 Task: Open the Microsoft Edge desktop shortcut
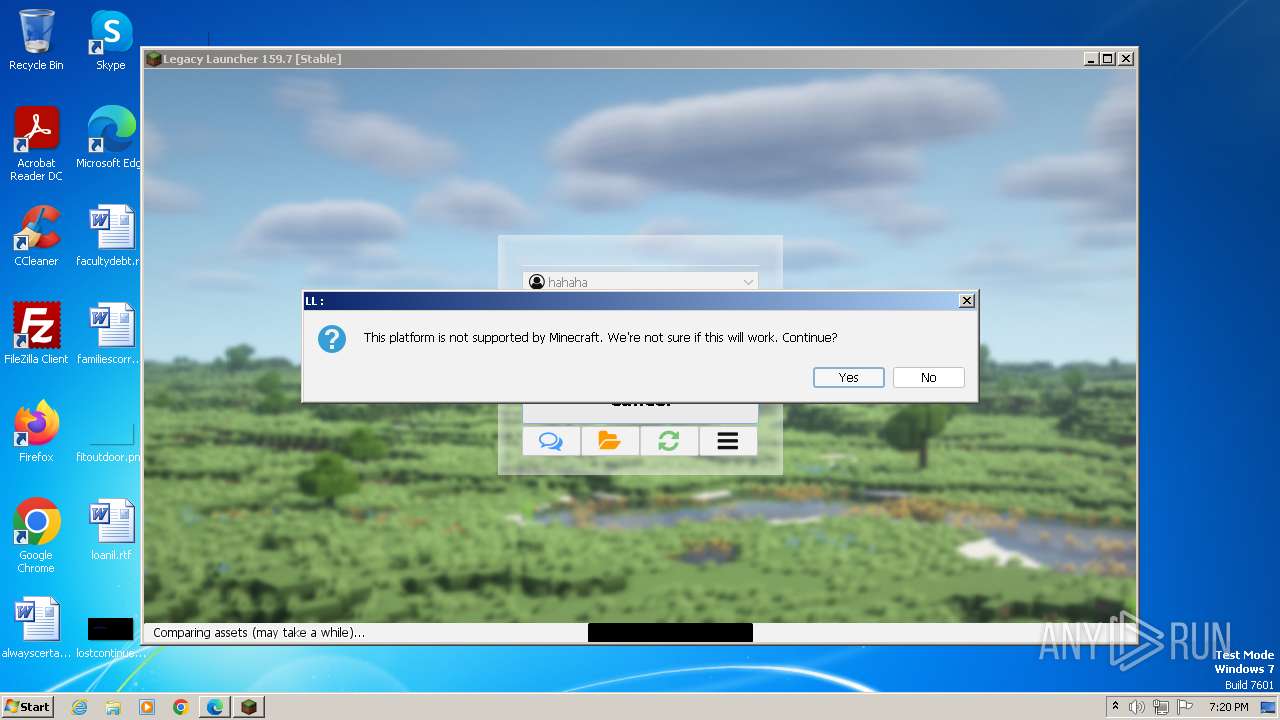(110, 138)
